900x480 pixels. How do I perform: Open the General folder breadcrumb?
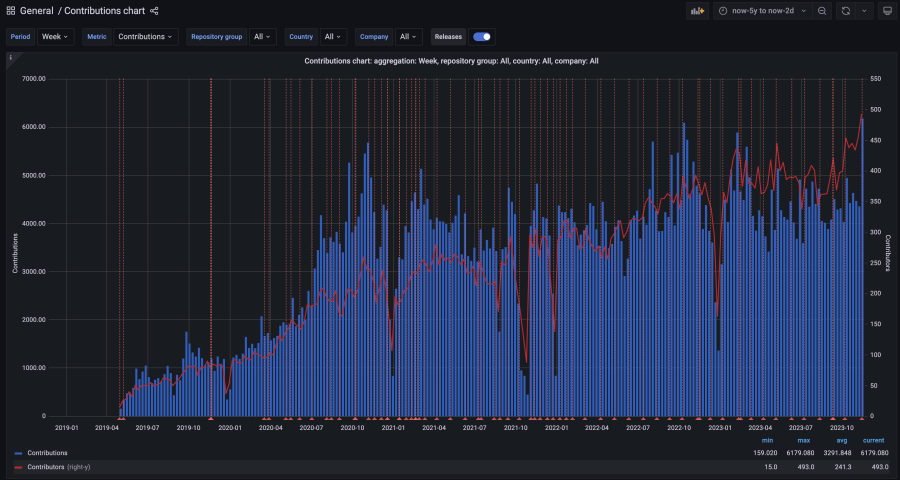click(x=37, y=11)
